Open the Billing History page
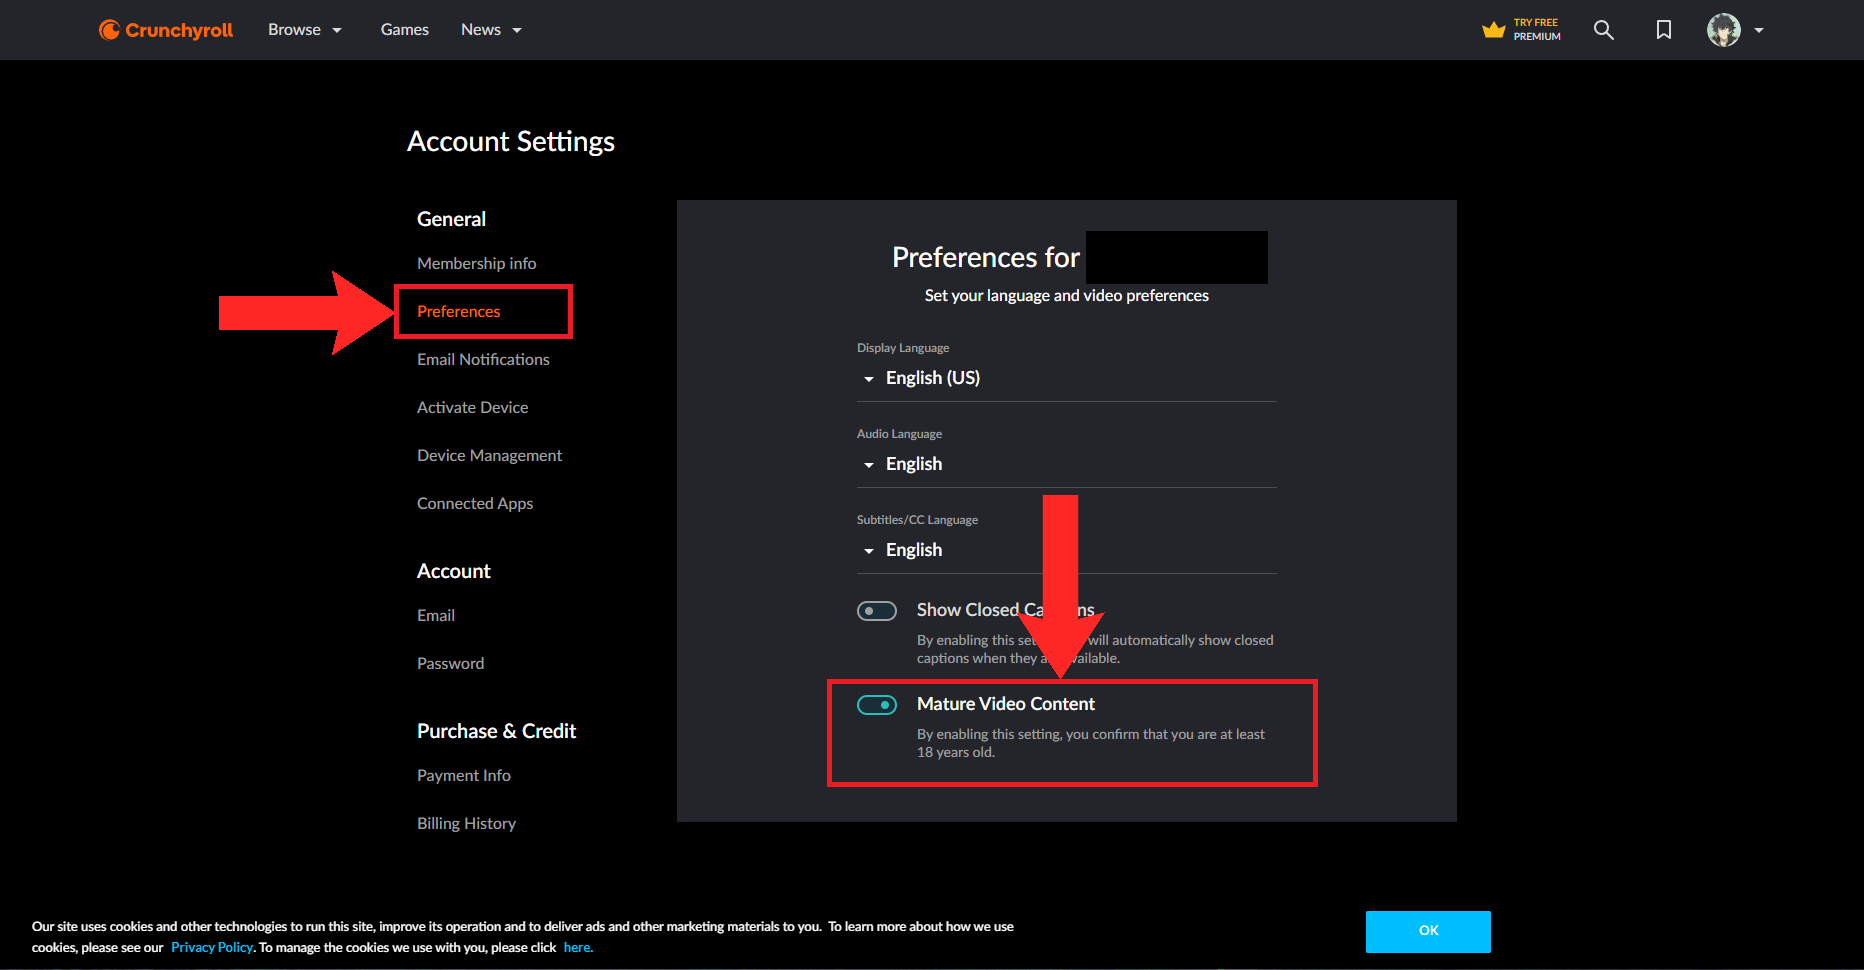 coord(466,823)
